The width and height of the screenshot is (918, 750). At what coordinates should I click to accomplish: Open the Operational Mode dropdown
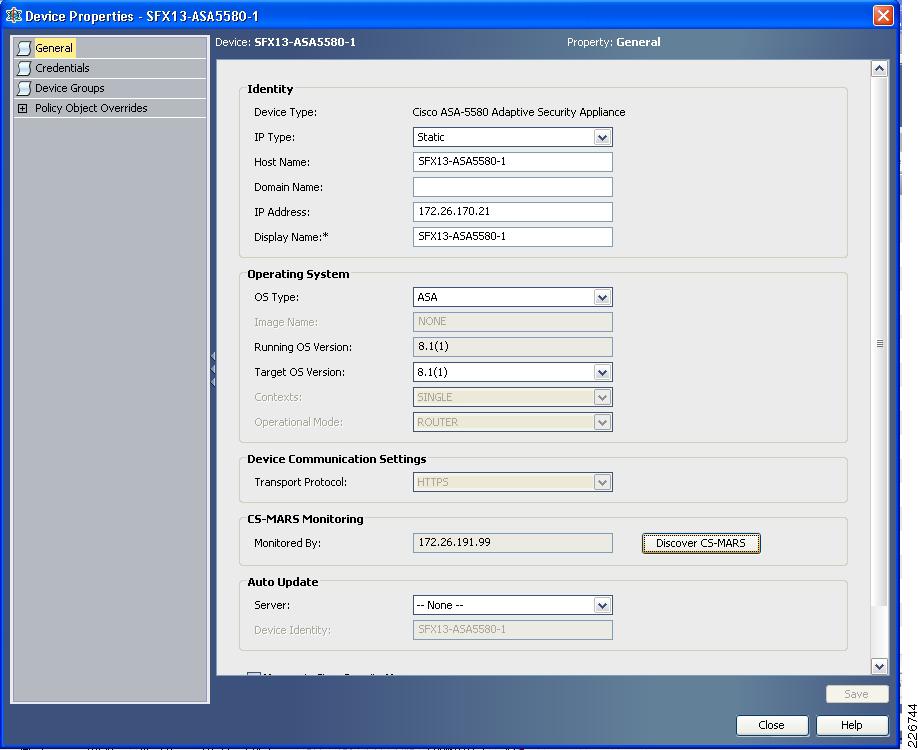602,423
